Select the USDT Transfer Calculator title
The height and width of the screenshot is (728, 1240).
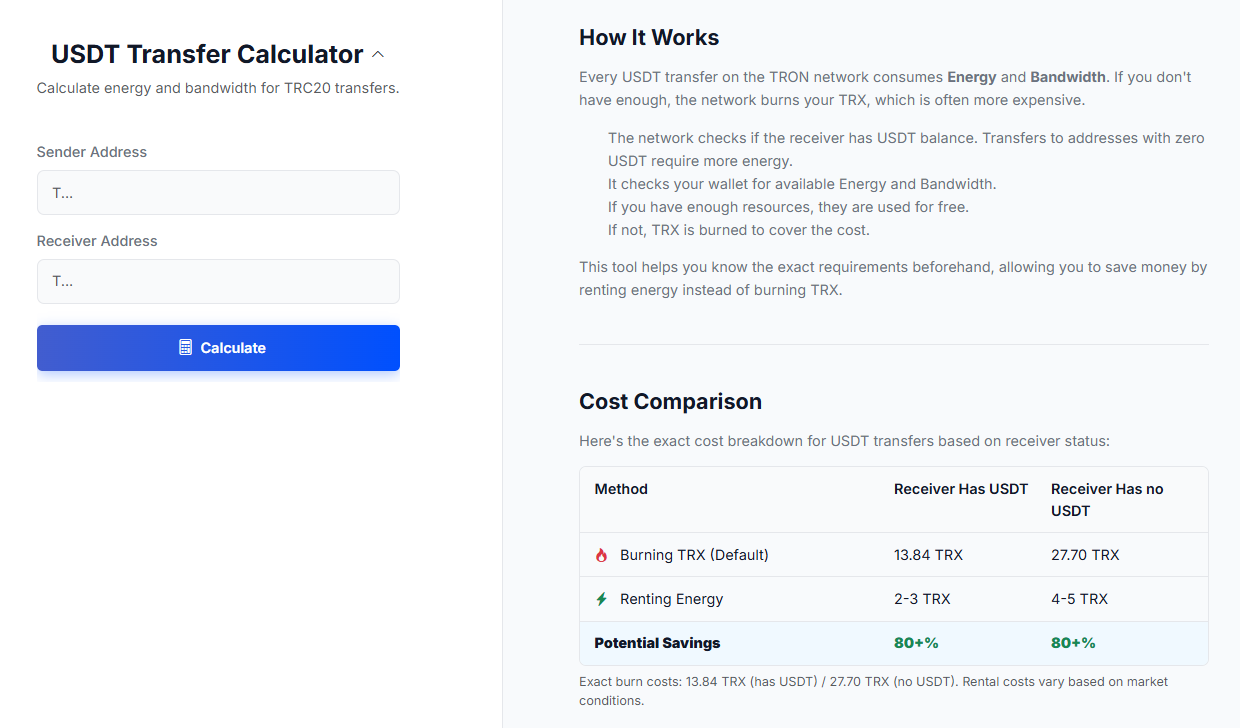click(x=207, y=54)
